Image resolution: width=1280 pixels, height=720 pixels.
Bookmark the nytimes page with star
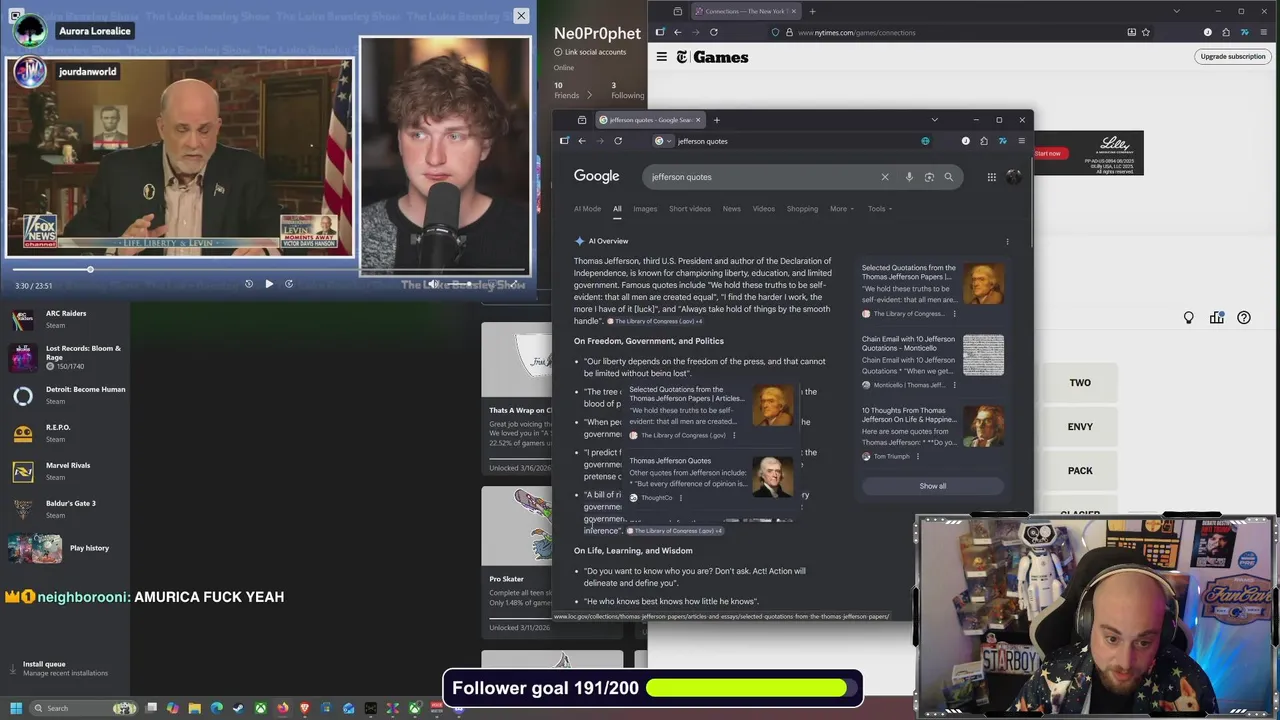[x=1146, y=32]
